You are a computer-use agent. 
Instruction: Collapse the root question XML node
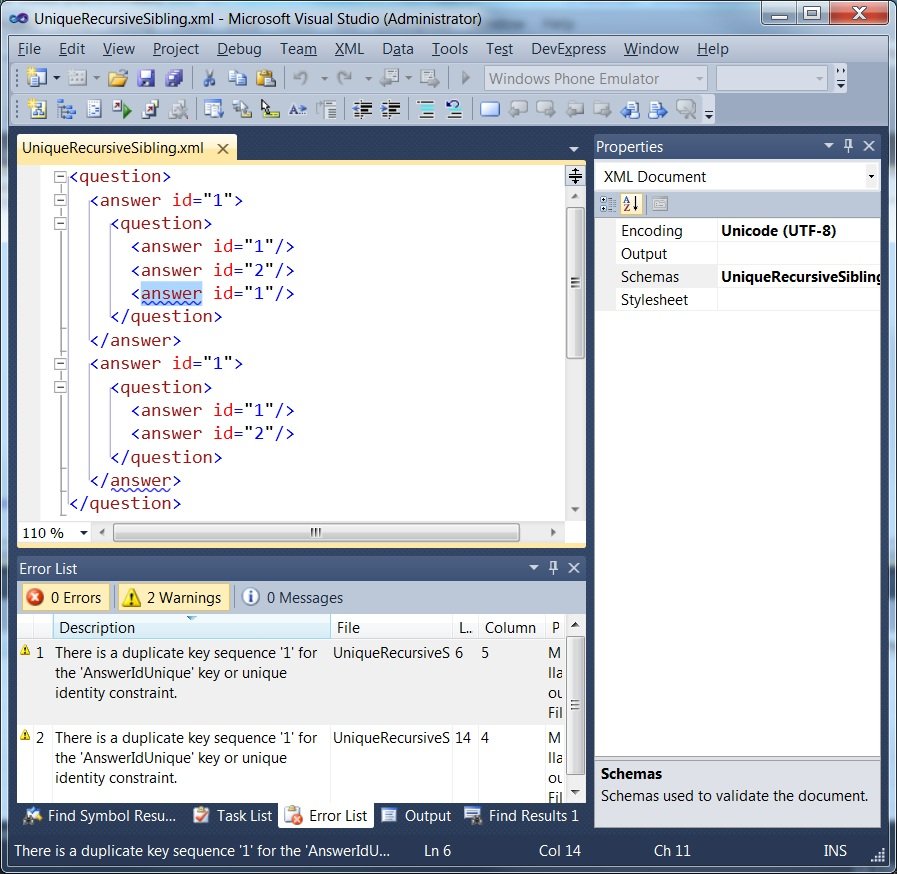pos(59,177)
